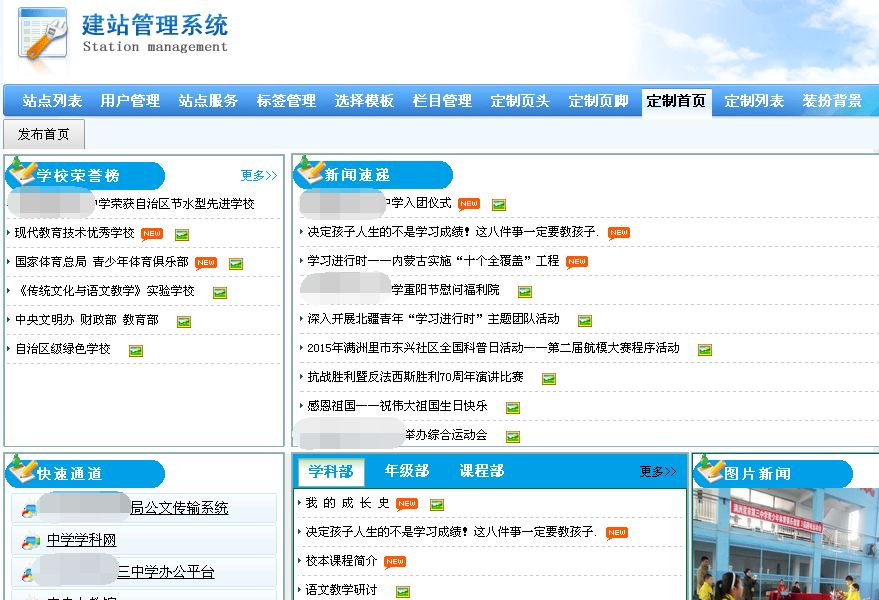The height and width of the screenshot is (600, 879).
Task: Open the 站点列表 menu item
Action: coord(52,101)
